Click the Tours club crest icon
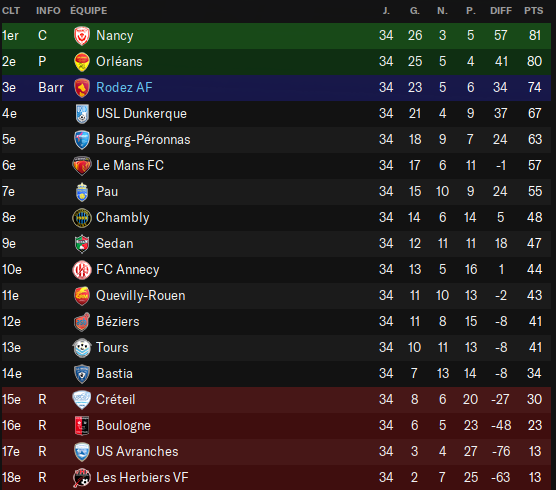Screen dimensions: 556x490 [x=82, y=348]
